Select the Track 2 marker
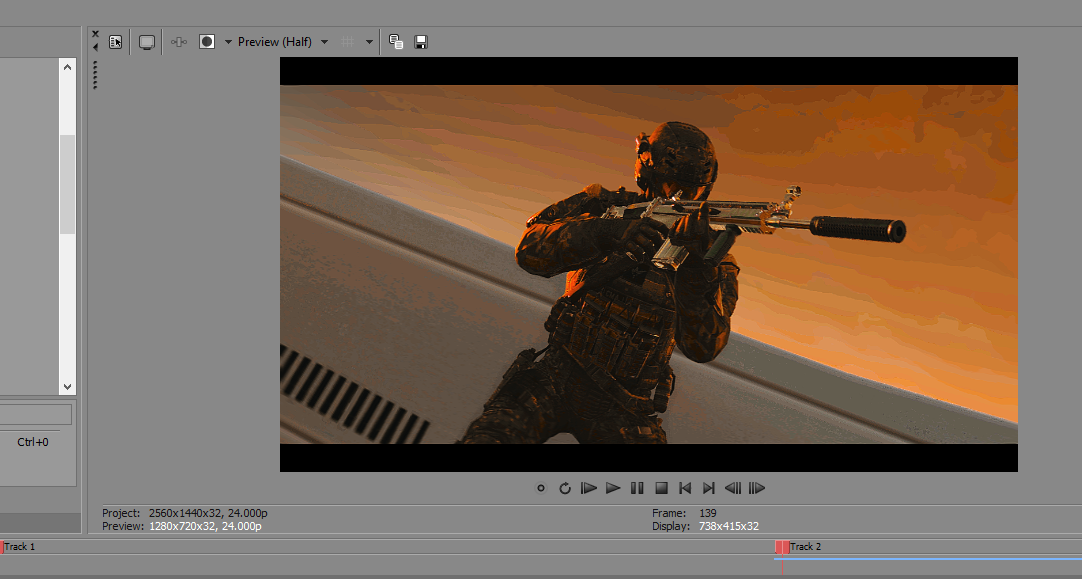 [782, 547]
